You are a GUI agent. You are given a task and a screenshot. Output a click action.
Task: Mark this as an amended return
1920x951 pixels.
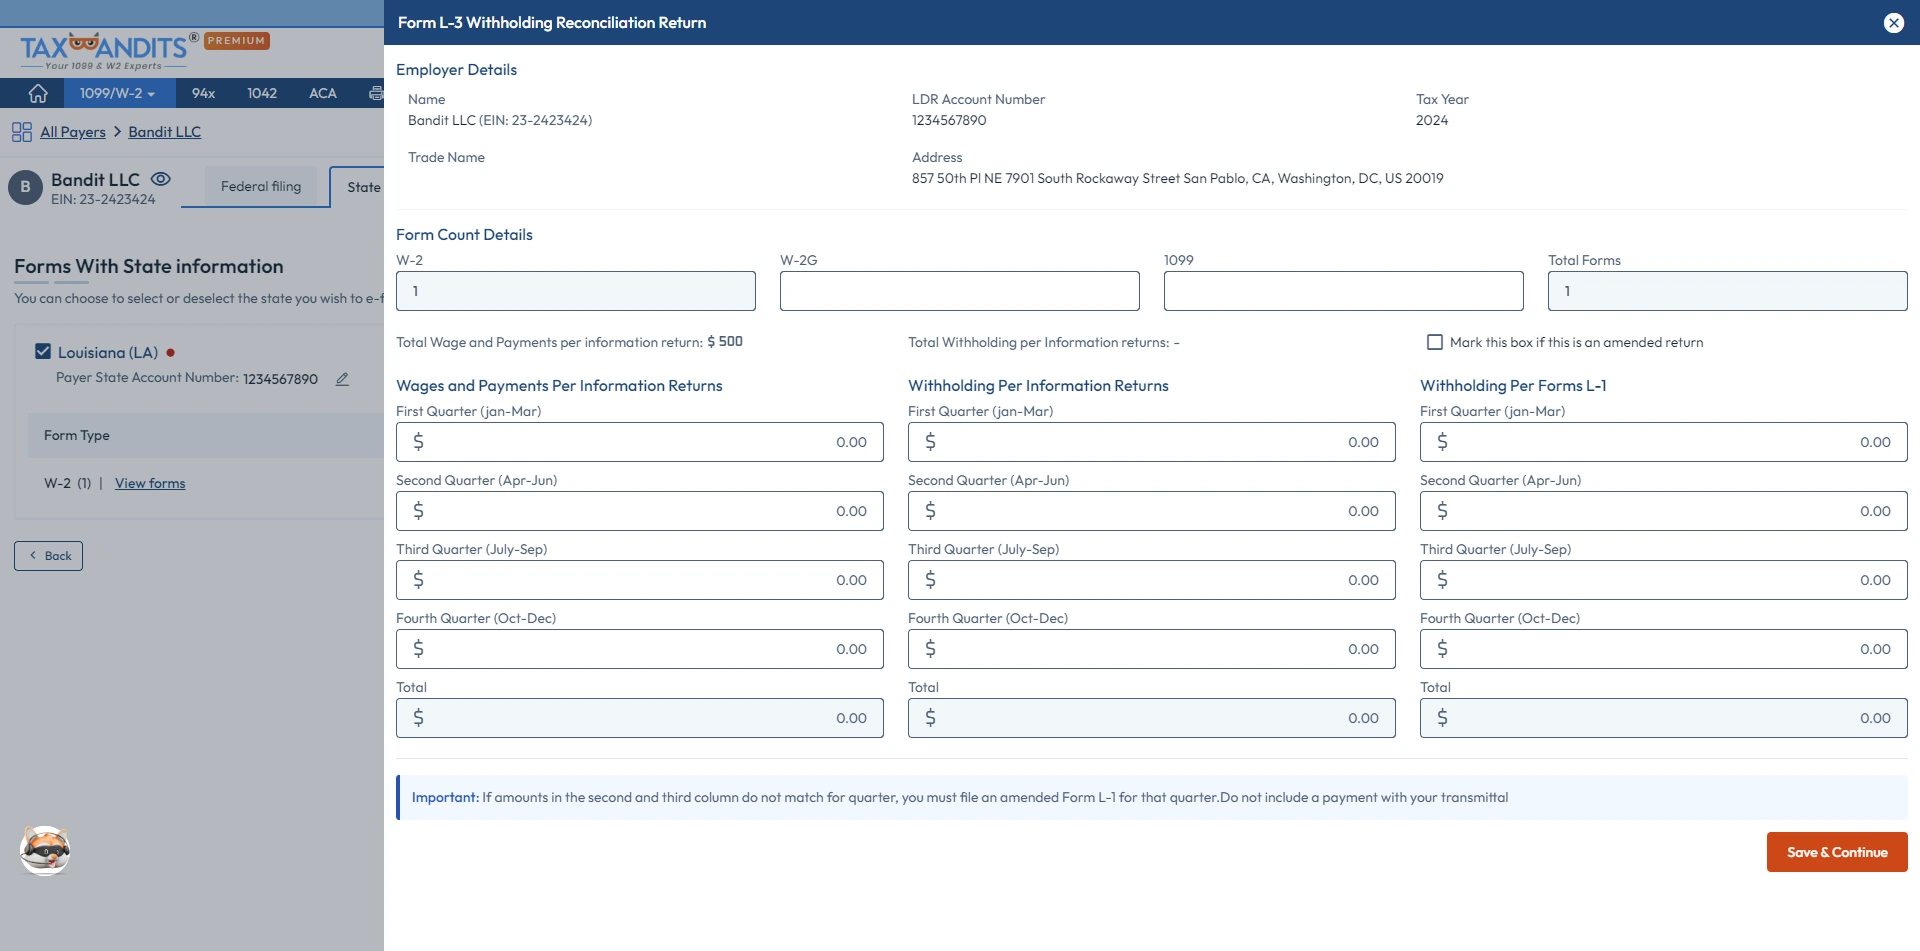click(1435, 342)
